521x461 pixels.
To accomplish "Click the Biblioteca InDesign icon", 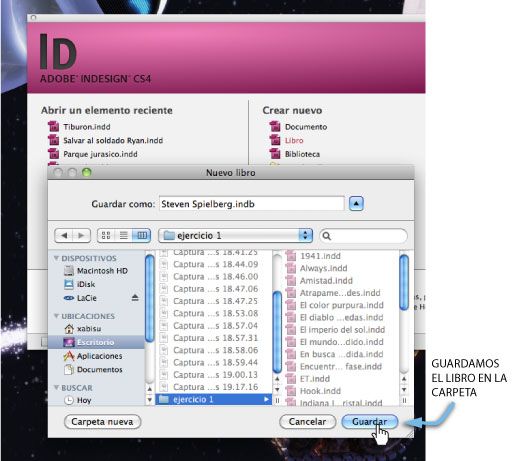I will point(275,154).
